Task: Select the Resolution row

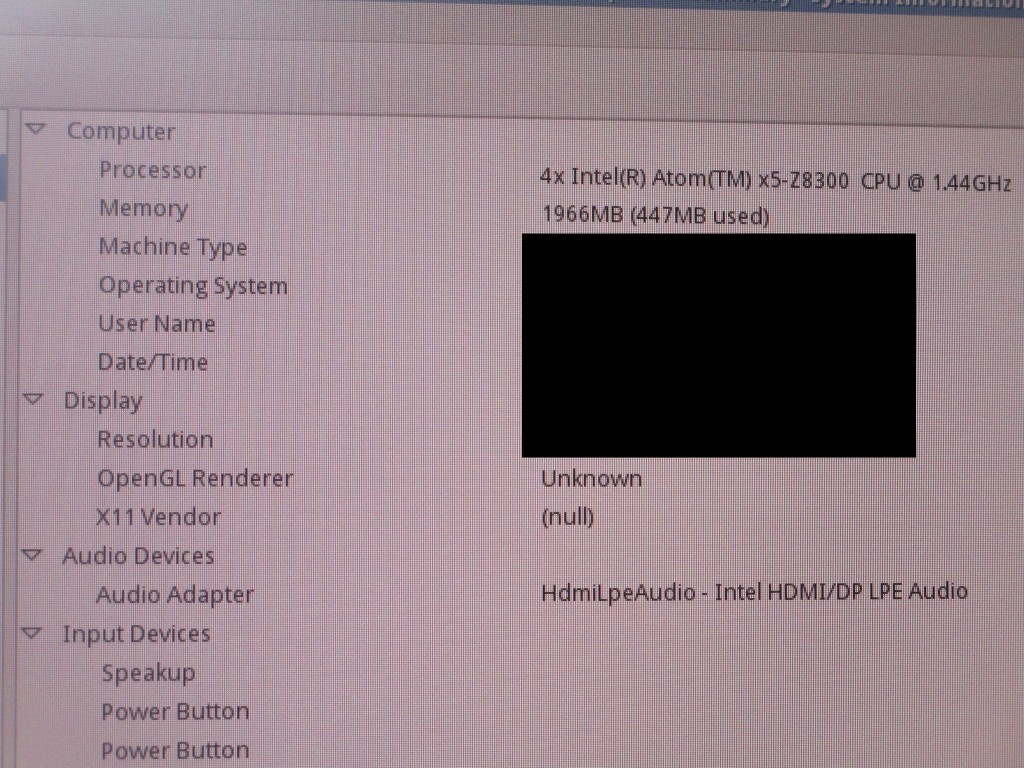Action: (155, 440)
